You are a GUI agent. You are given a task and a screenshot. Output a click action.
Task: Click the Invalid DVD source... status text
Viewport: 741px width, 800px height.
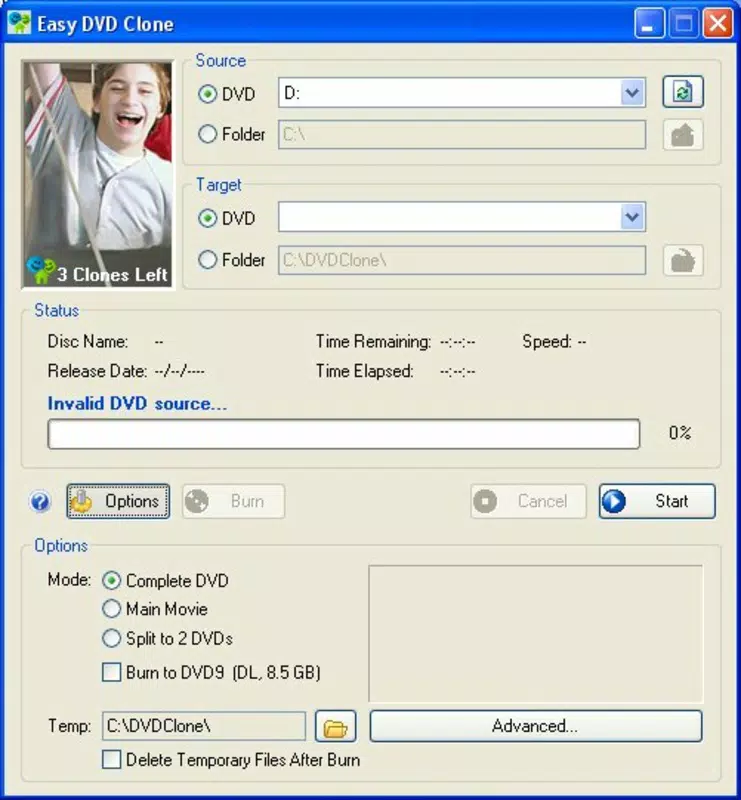point(137,404)
